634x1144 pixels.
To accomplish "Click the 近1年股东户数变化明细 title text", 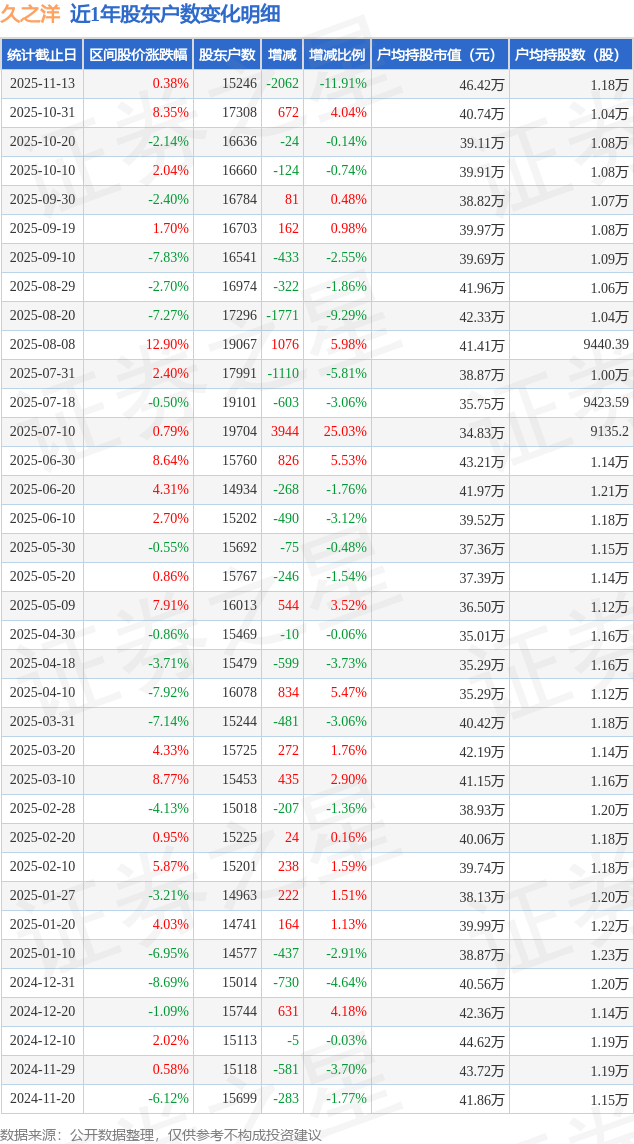I will [x=175, y=14].
